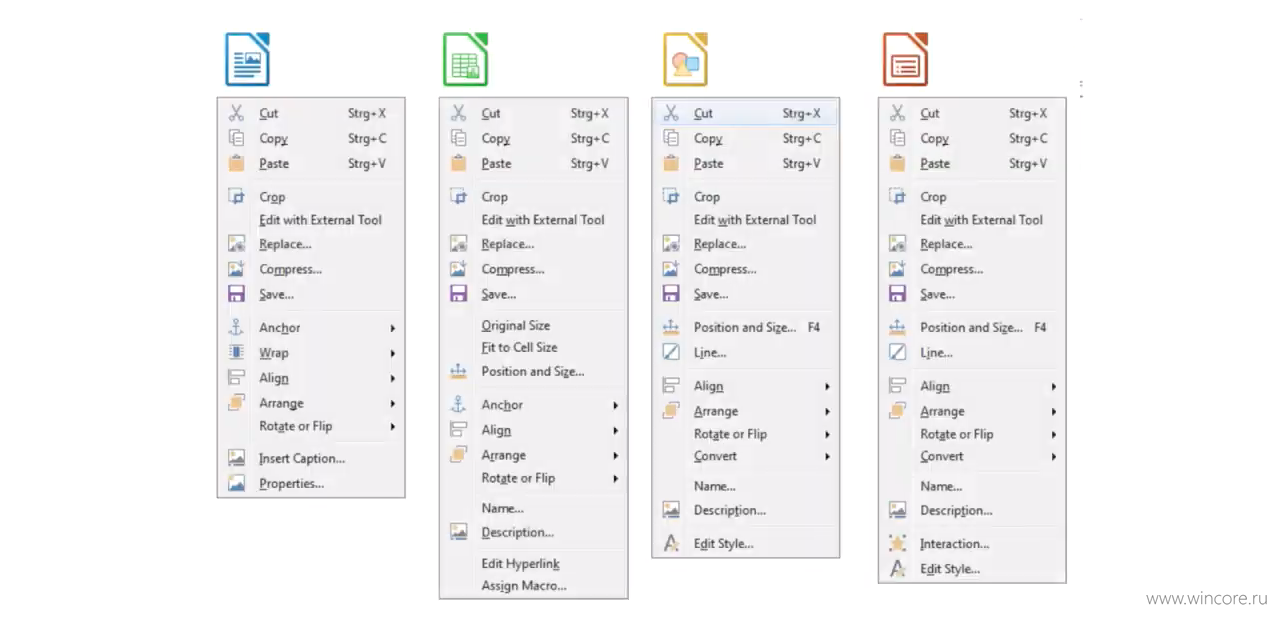Click the LibreOffice Draw application icon
The image size is (1280, 618).
tap(685, 59)
